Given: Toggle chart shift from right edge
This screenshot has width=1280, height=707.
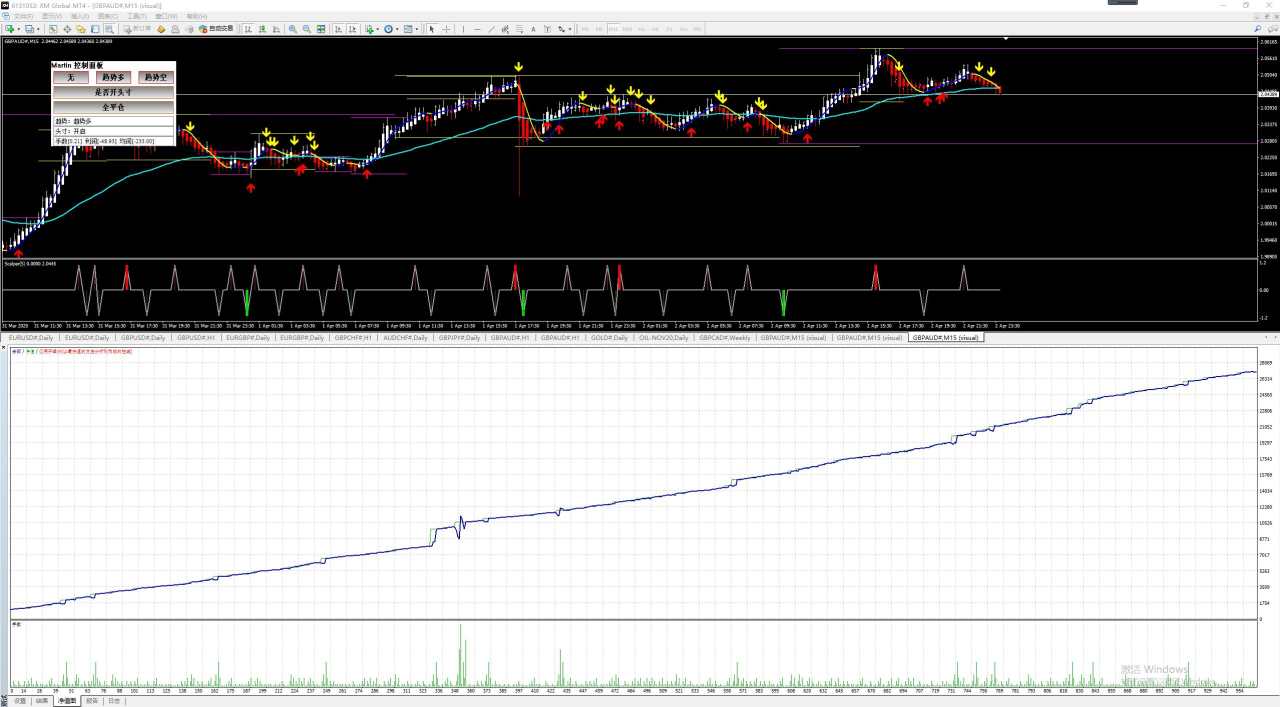Looking at the screenshot, I should [x=352, y=29].
